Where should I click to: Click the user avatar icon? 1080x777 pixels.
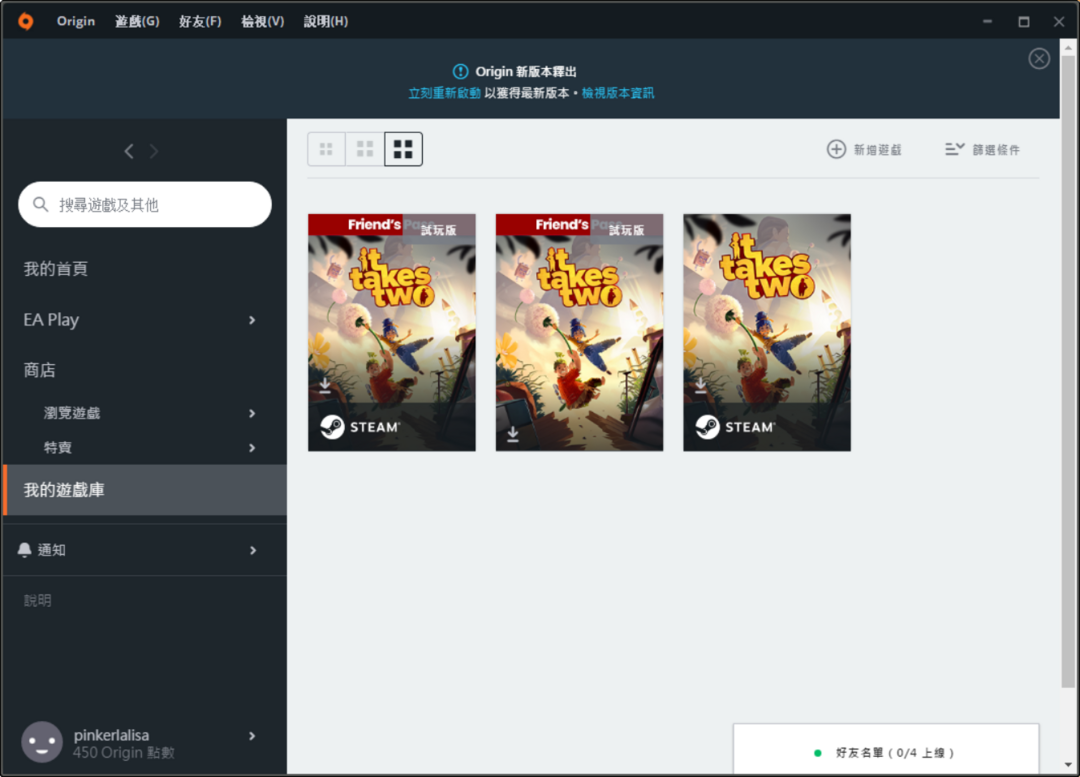(42, 742)
